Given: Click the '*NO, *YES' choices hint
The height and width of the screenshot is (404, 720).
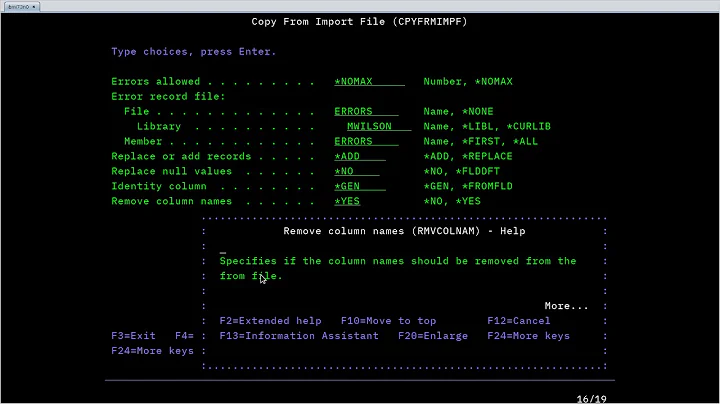Looking at the screenshot, I should 451,202.
